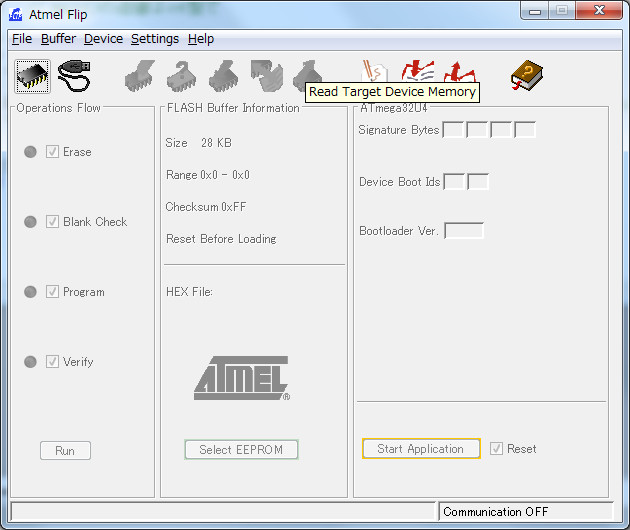Viewport: 630px width, 530px height.
Task: Open the Device menu
Action: (103, 39)
